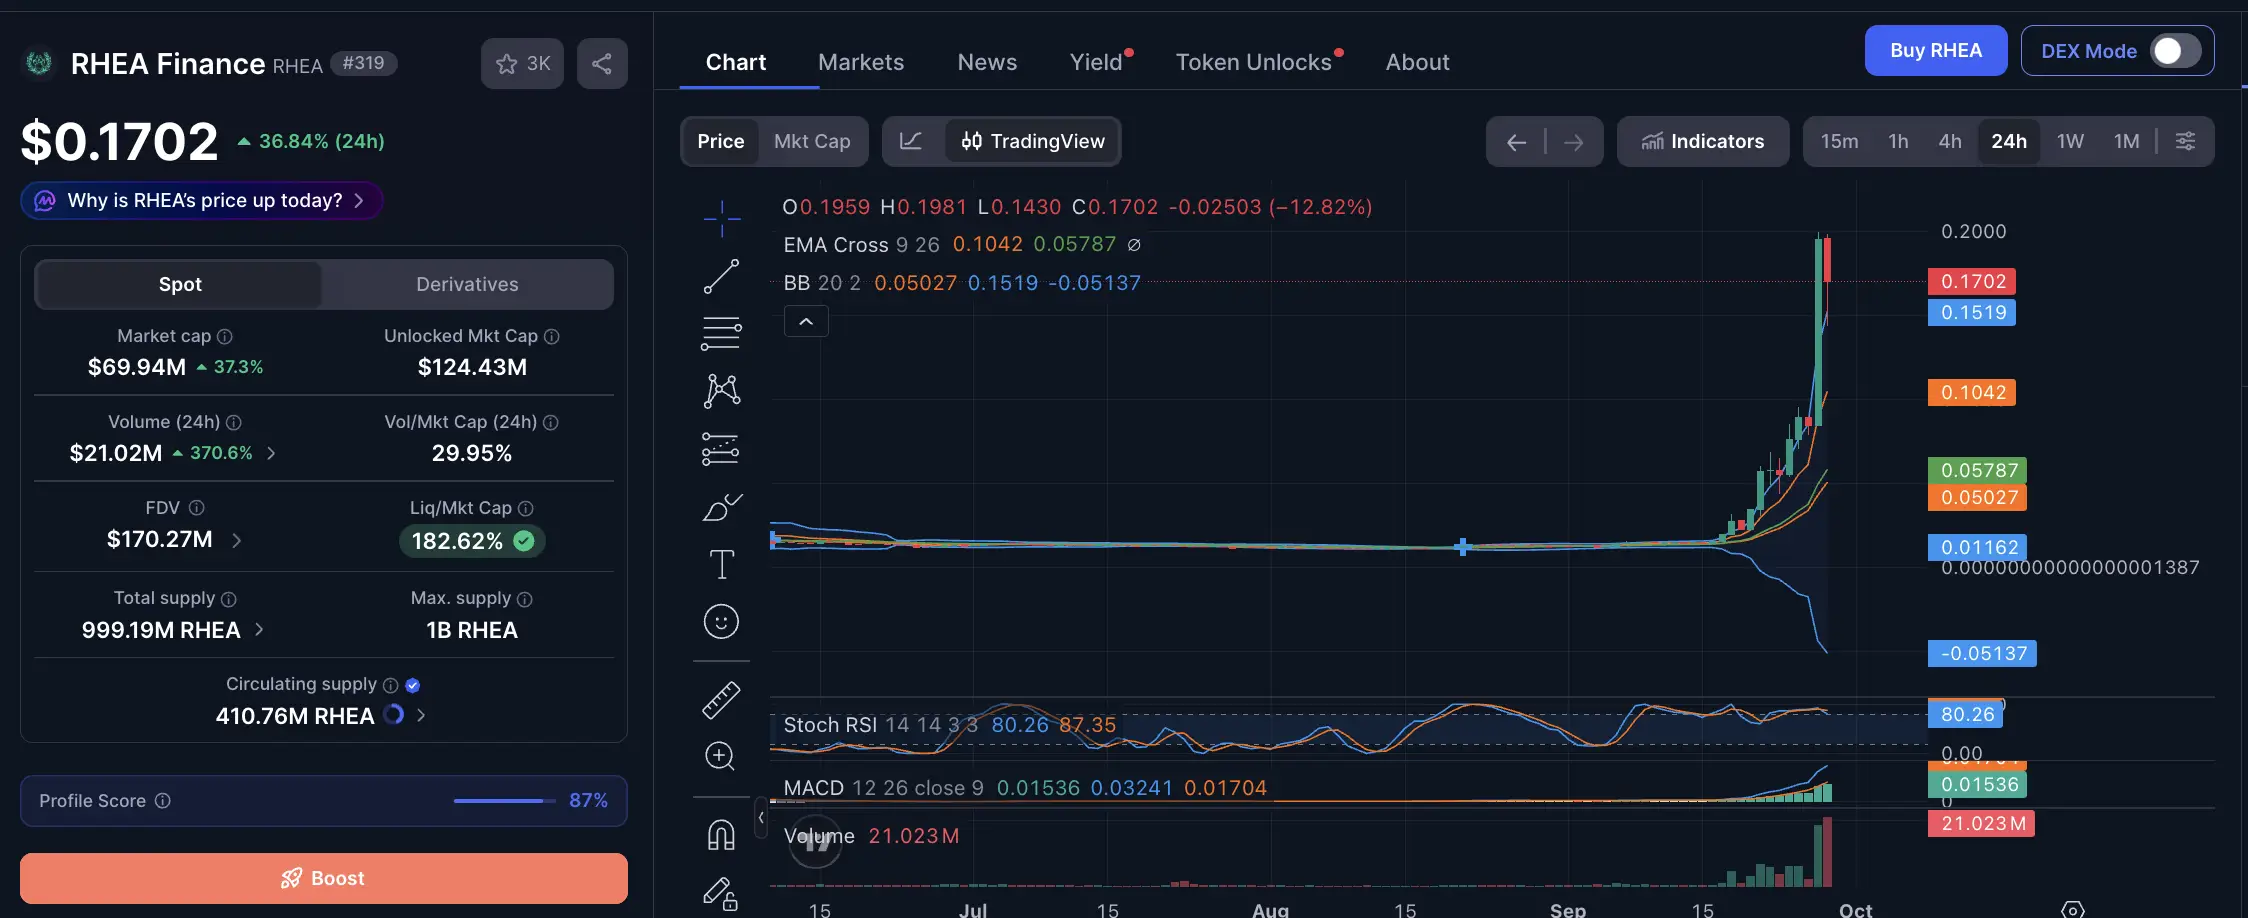
Task: Switch to the line chart icon
Action: coord(911,141)
